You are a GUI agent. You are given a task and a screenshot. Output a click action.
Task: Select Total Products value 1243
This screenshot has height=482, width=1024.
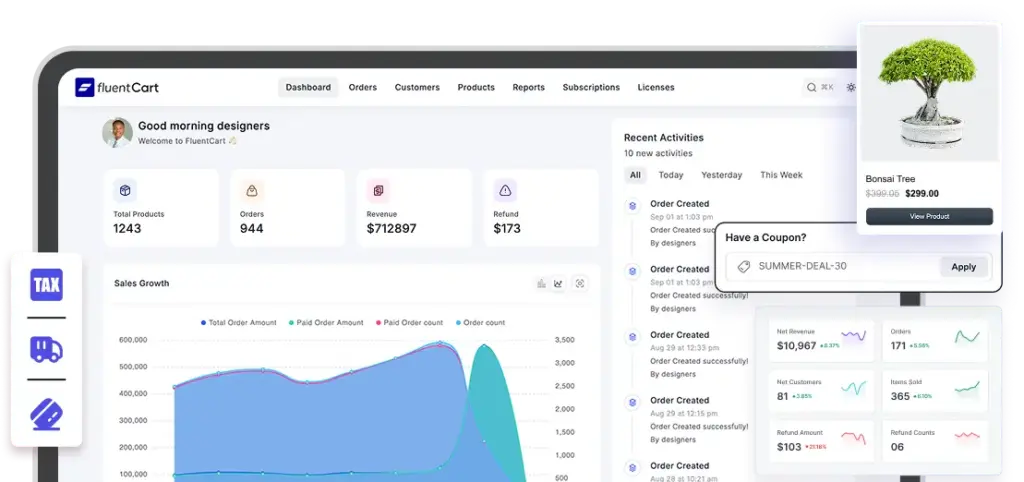(127, 229)
